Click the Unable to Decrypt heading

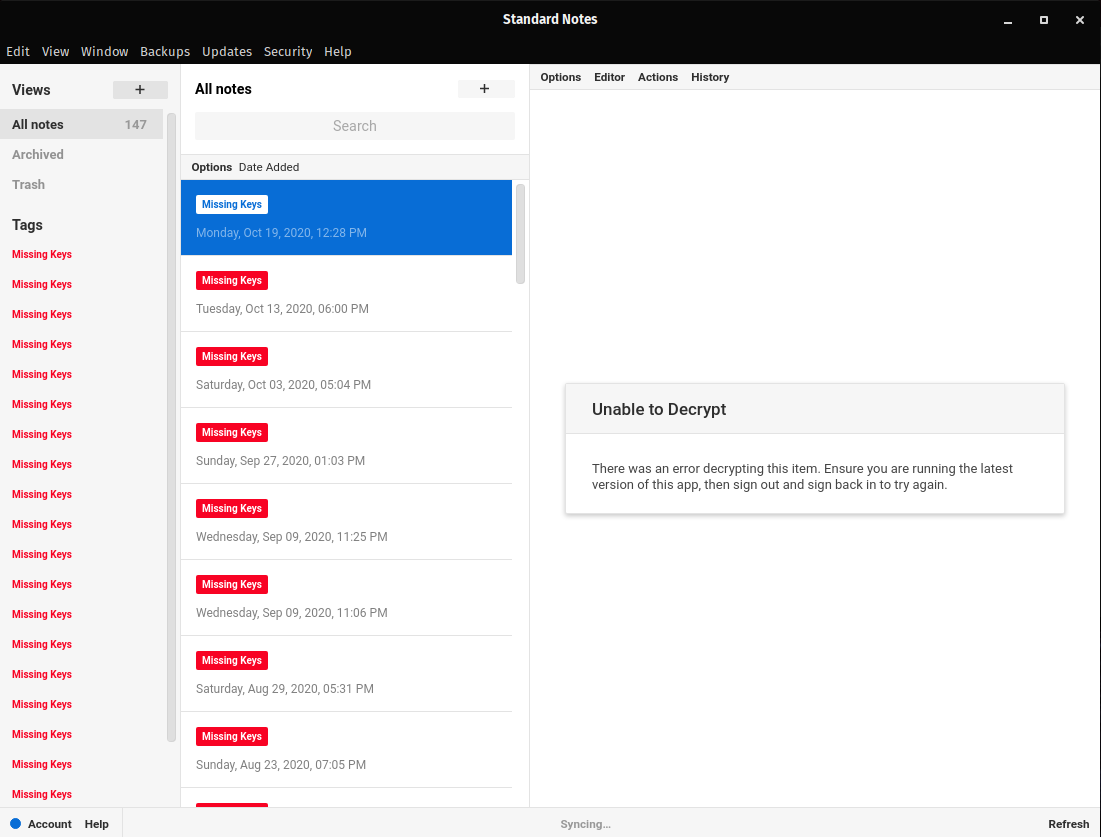659,409
